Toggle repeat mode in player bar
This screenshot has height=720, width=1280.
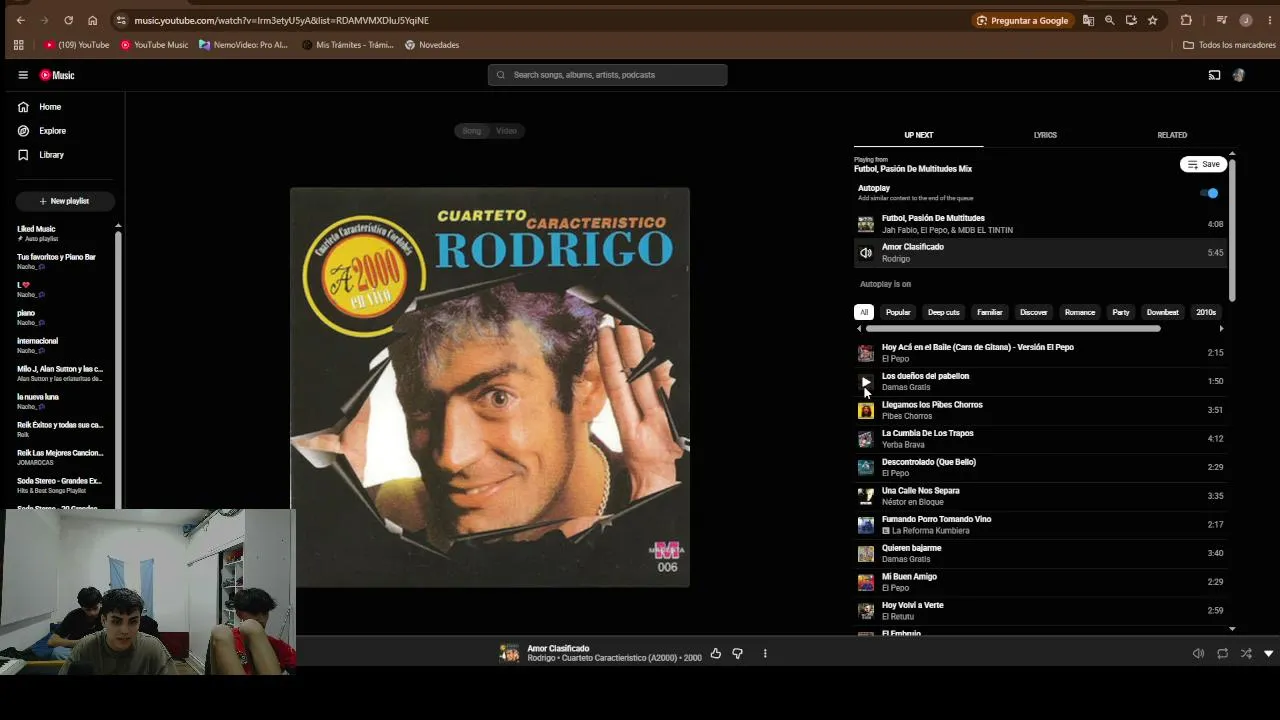pos(1222,654)
